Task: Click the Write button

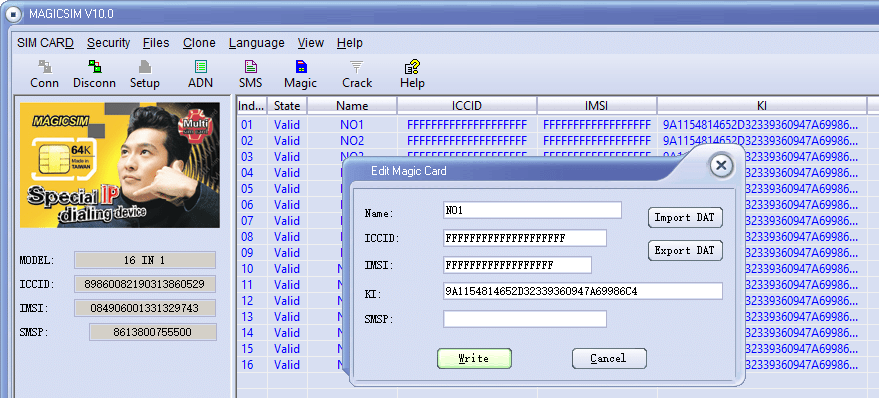Action: (474, 358)
